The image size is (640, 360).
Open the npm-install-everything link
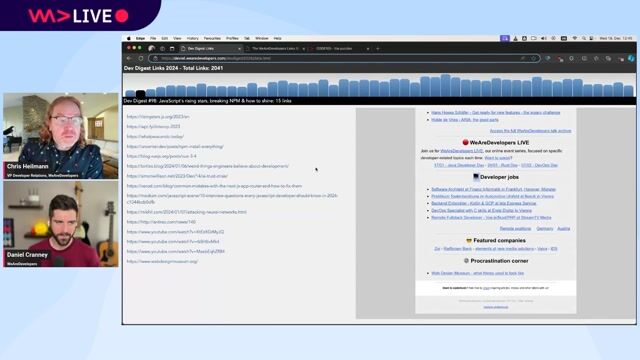coord(175,146)
